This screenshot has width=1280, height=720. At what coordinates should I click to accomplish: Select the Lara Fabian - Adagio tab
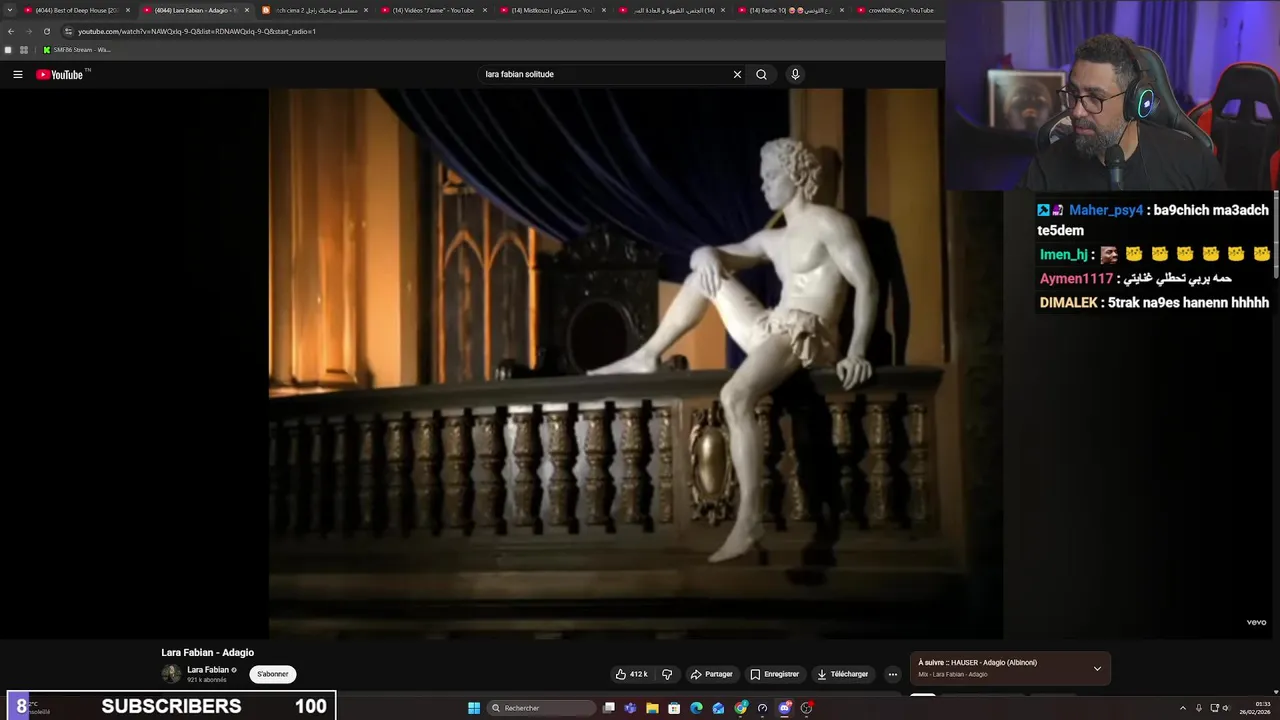[x=196, y=10]
